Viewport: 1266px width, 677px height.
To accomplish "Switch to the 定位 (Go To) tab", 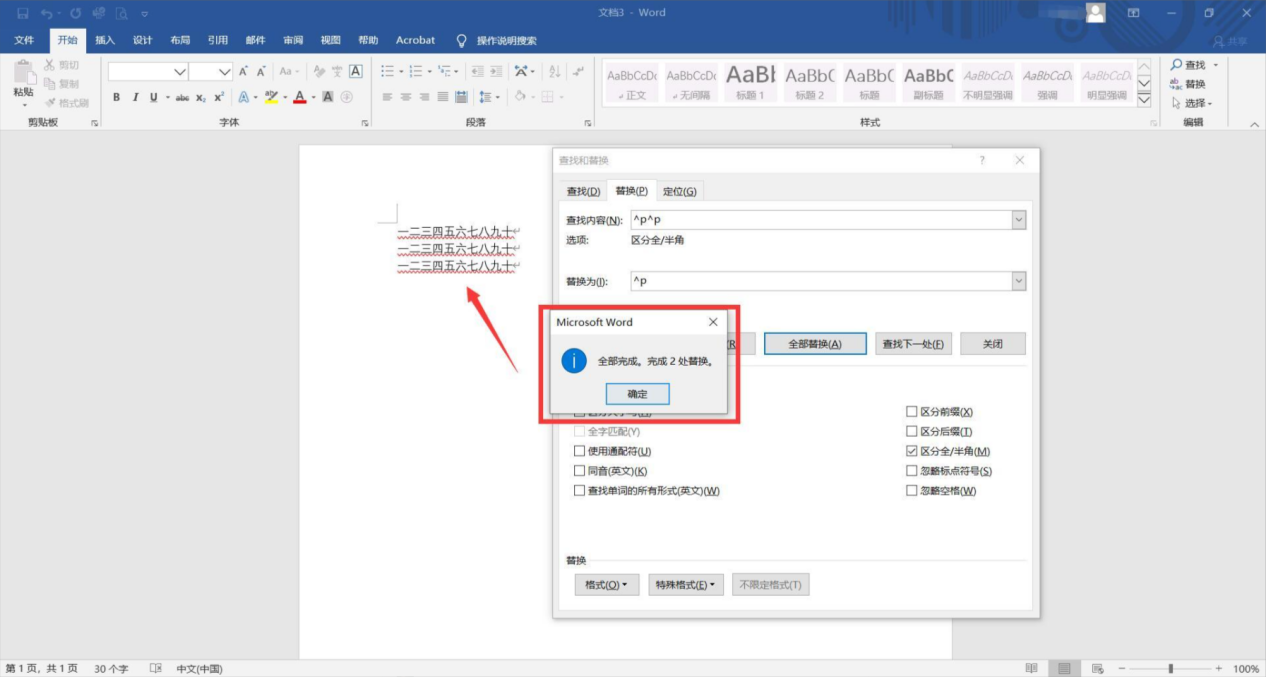I will [x=680, y=191].
